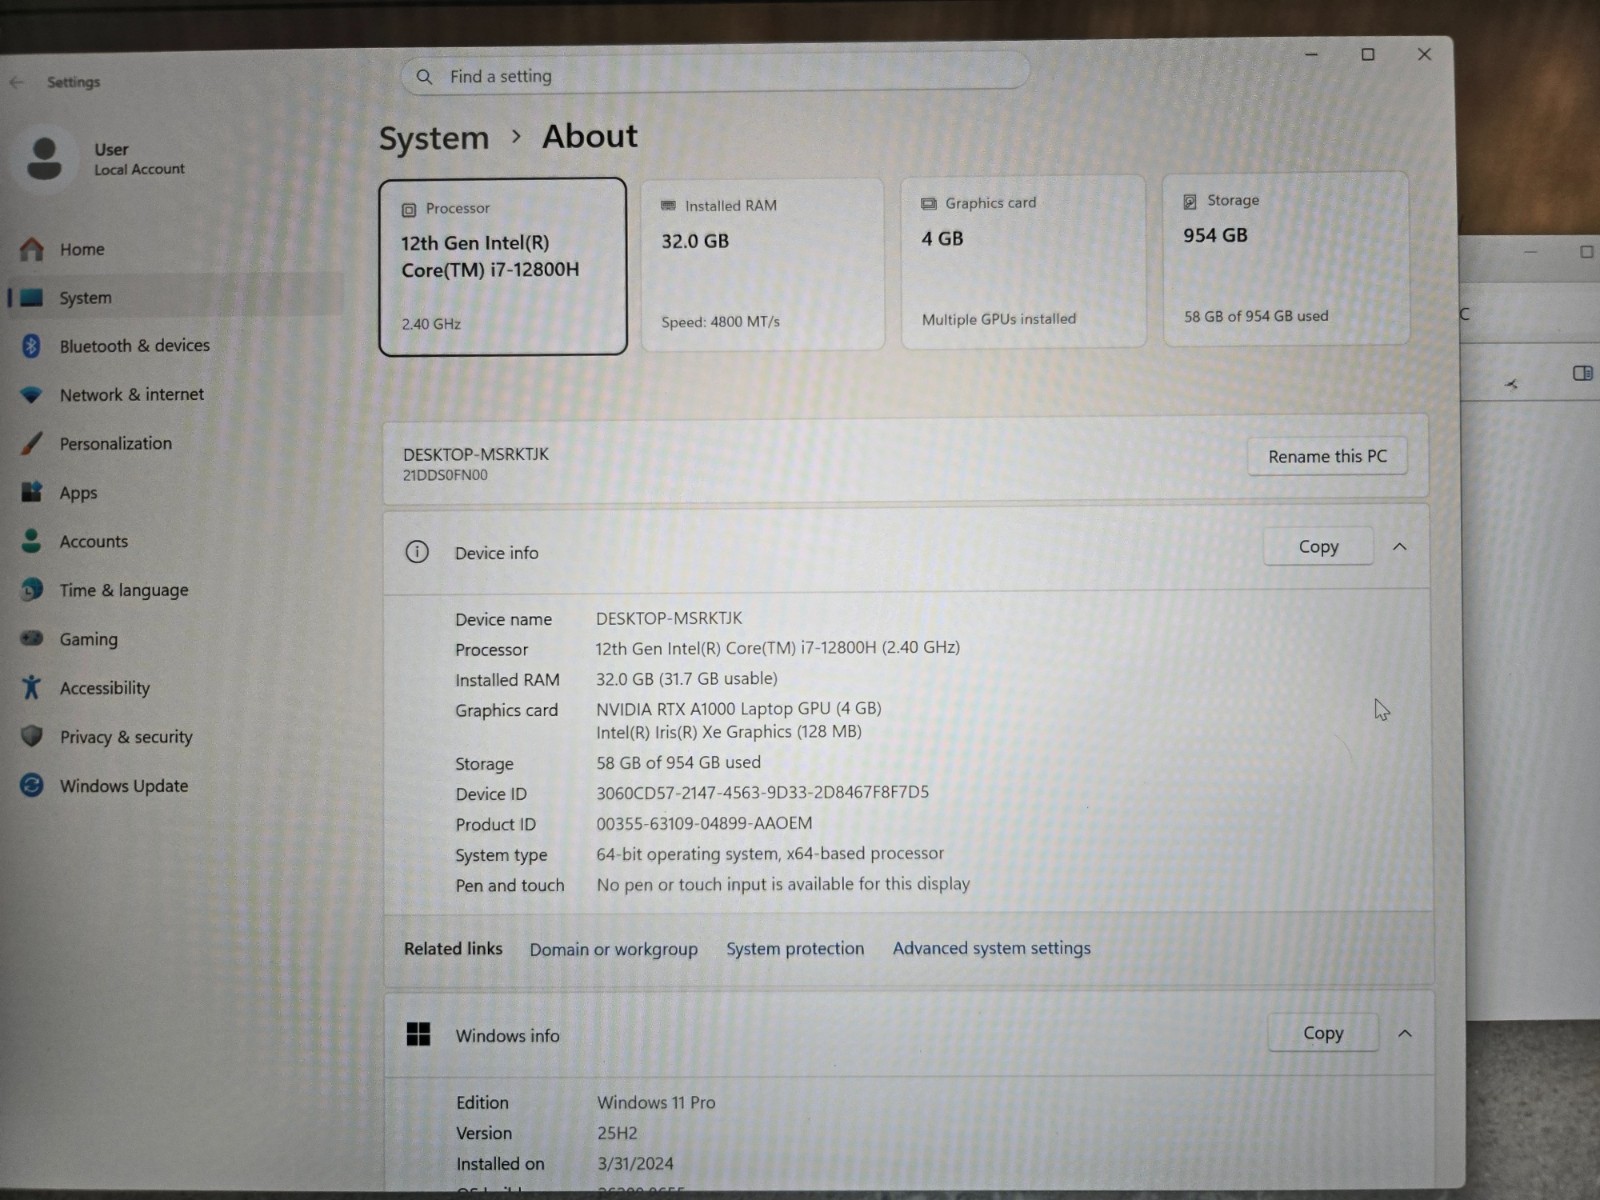
Task: Click the version value 25H2
Action: point(617,1133)
